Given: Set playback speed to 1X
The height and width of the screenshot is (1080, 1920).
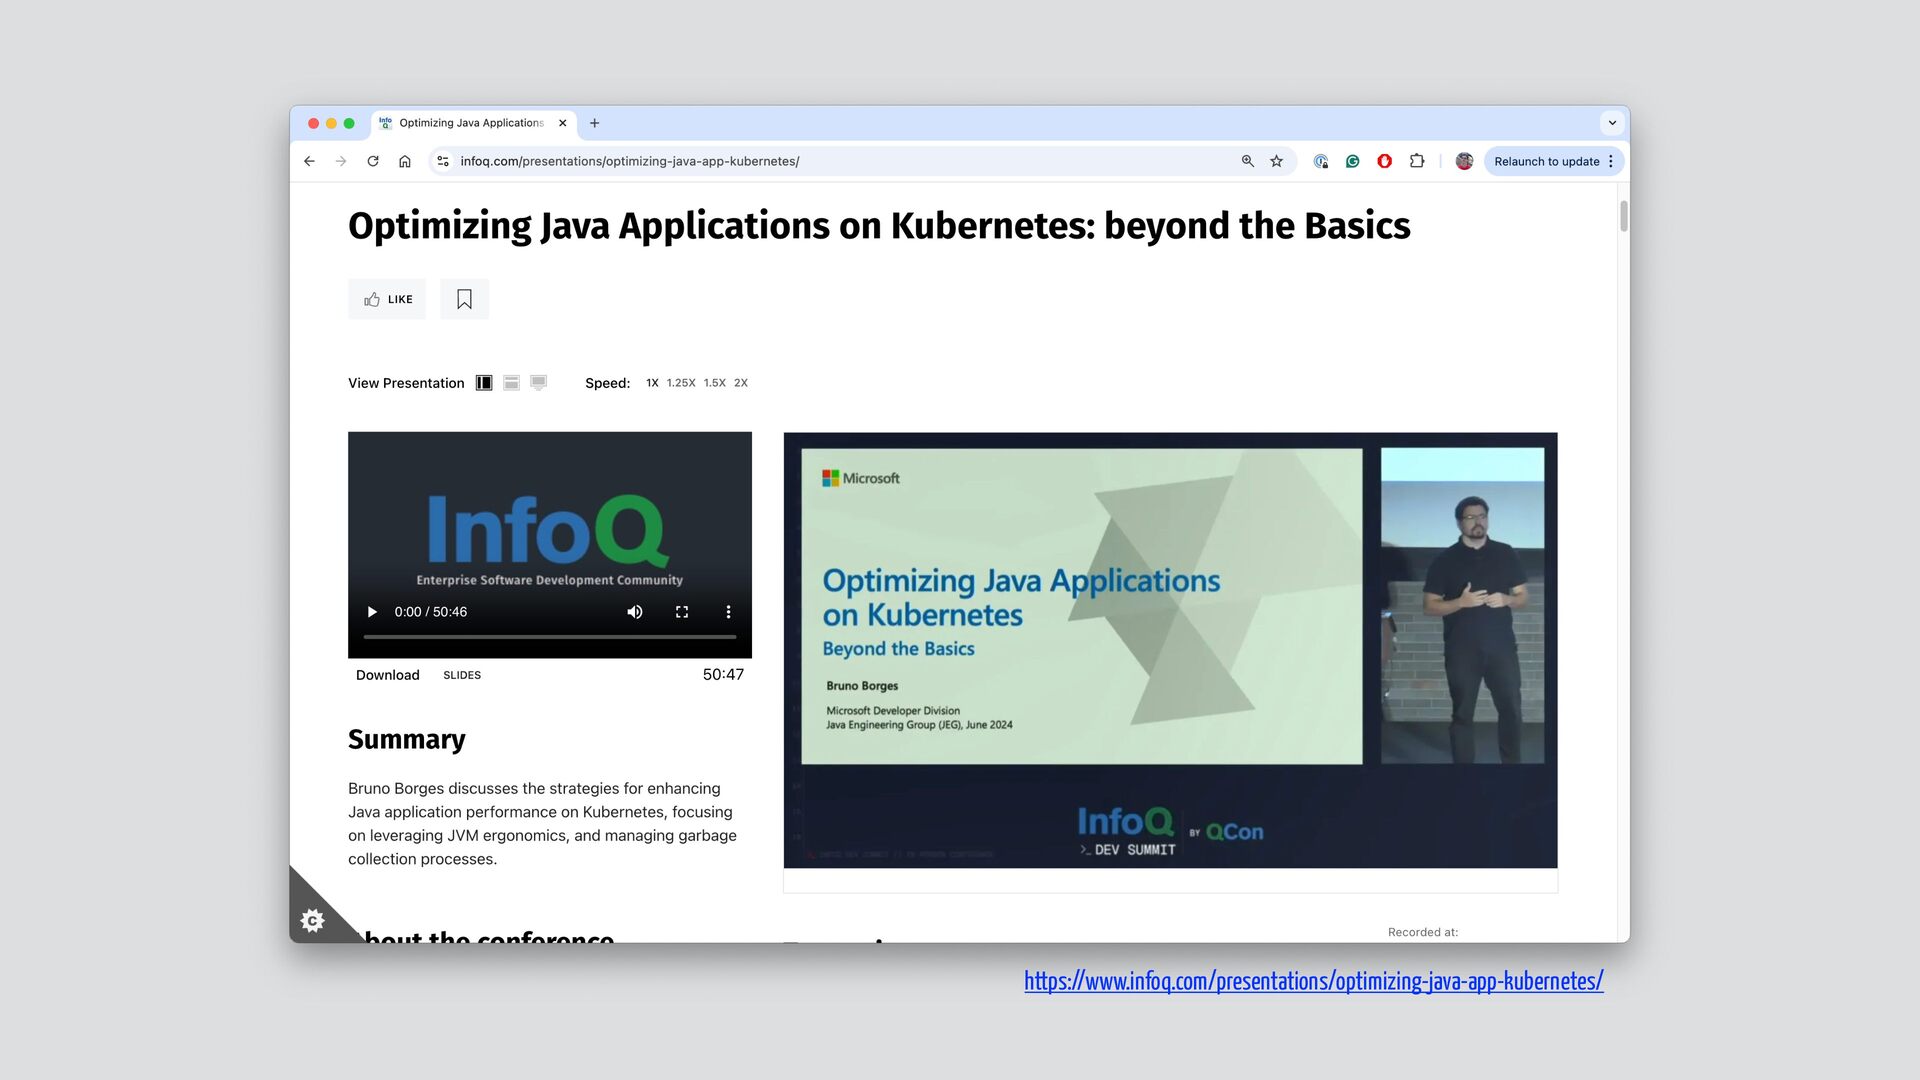Looking at the screenshot, I should (x=652, y=383).
